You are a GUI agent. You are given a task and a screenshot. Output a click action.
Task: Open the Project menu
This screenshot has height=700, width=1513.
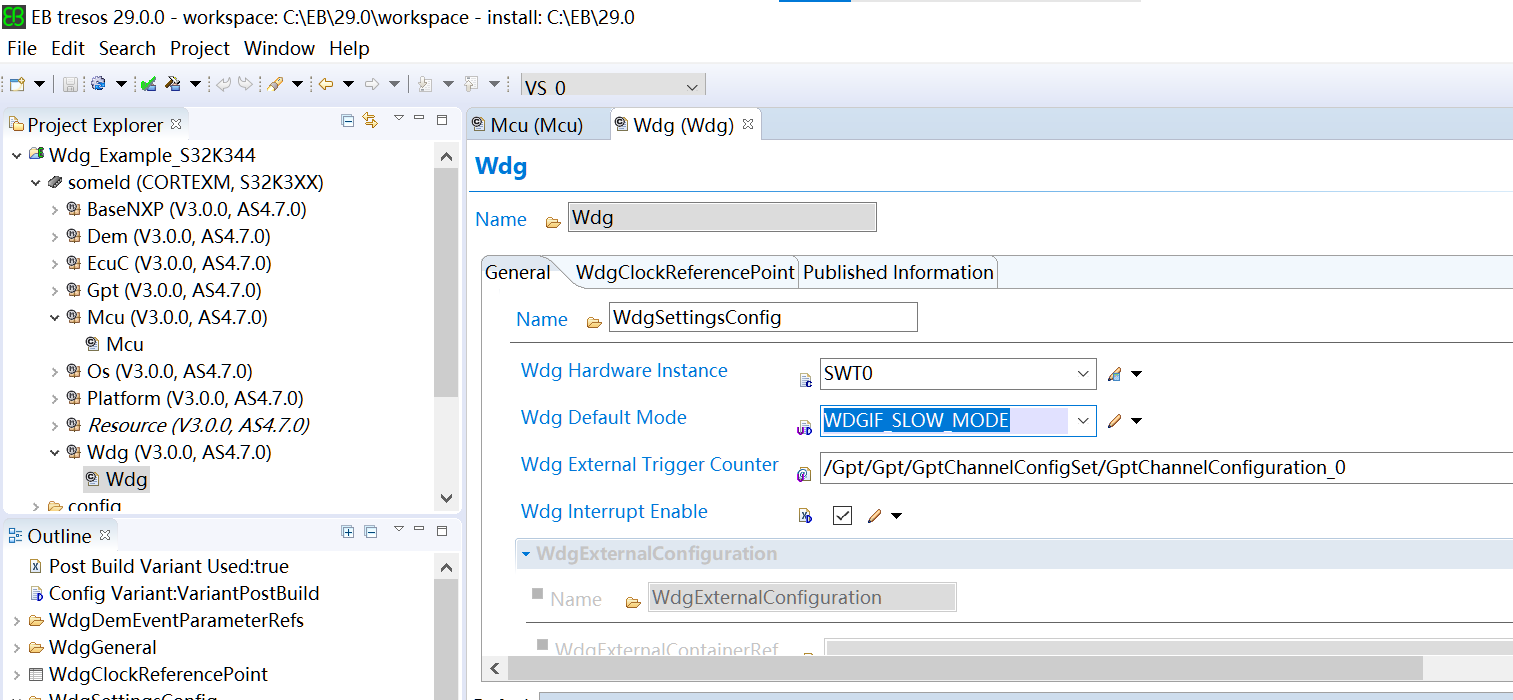click(199, 48)
